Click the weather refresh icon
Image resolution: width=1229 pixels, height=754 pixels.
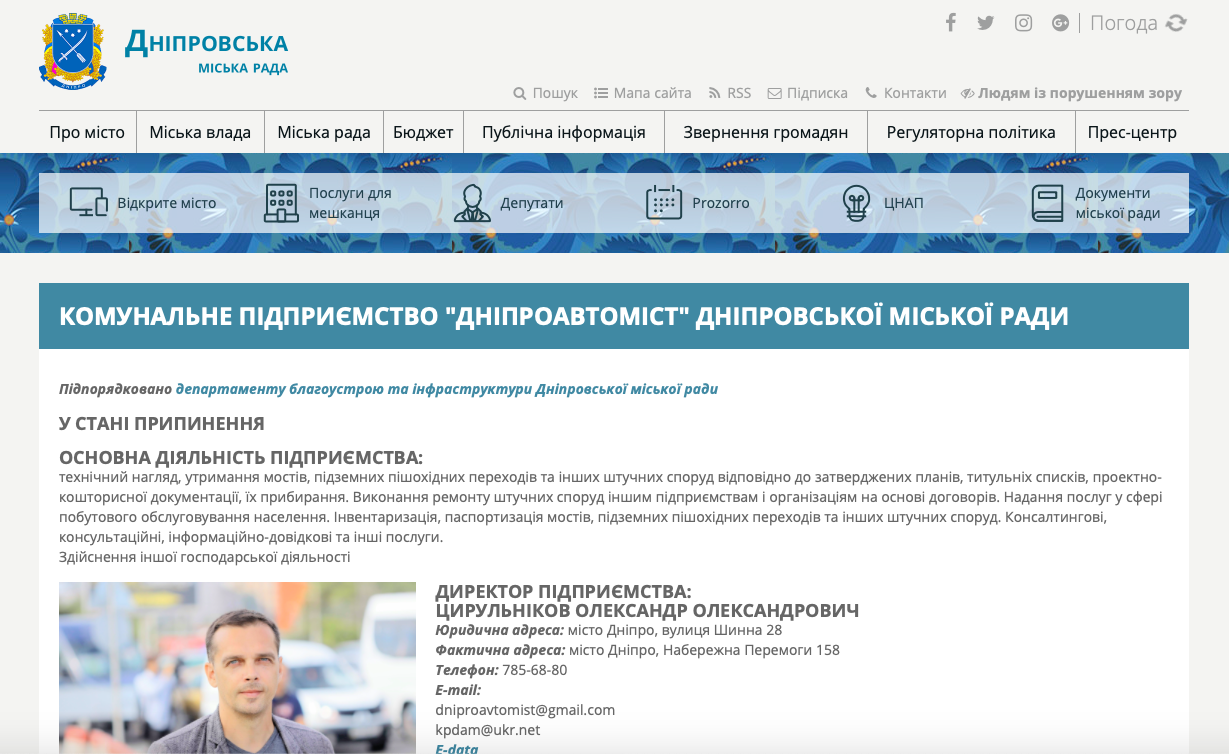pyautogui.click(x=1176, y=23)
